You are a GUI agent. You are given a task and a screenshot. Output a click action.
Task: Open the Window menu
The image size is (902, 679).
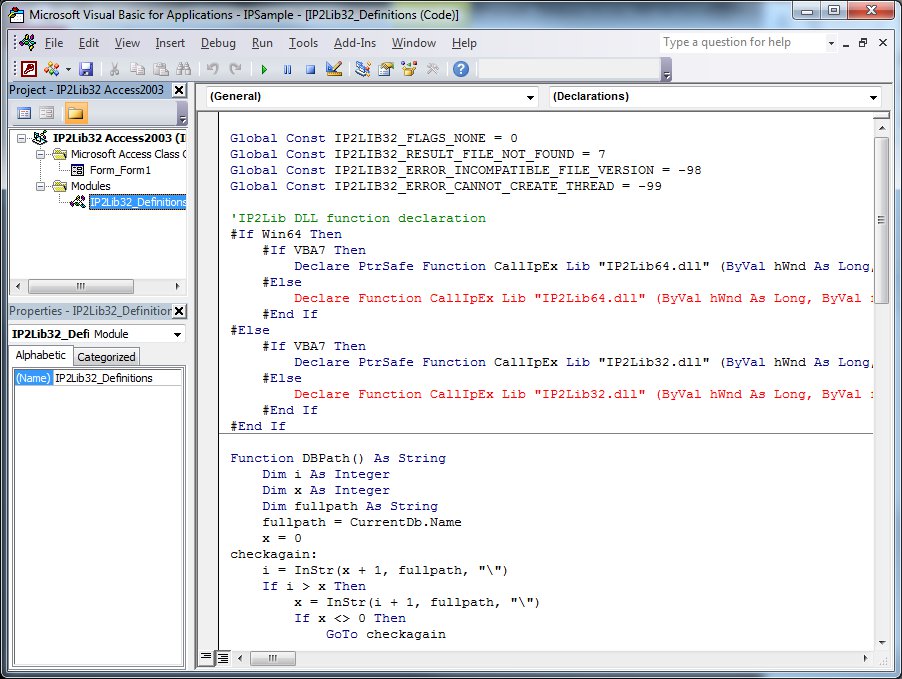(x=414, y=43)
